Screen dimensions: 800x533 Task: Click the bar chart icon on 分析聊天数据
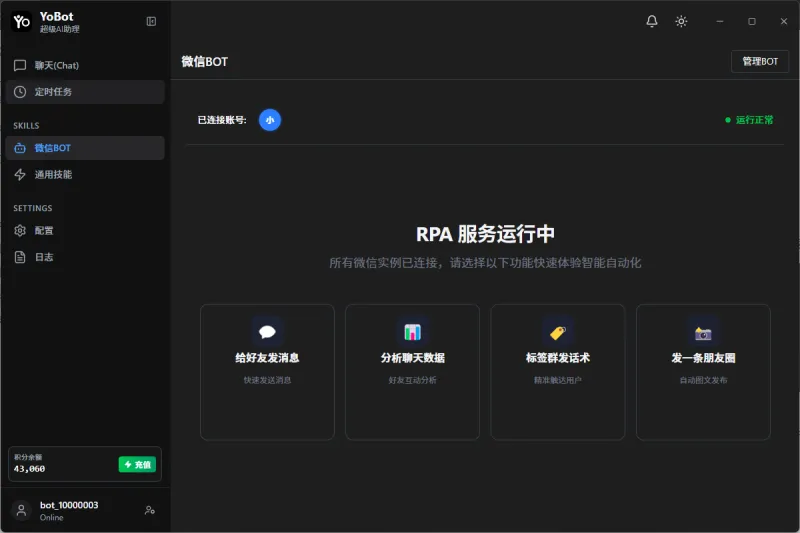pos(412,332)
